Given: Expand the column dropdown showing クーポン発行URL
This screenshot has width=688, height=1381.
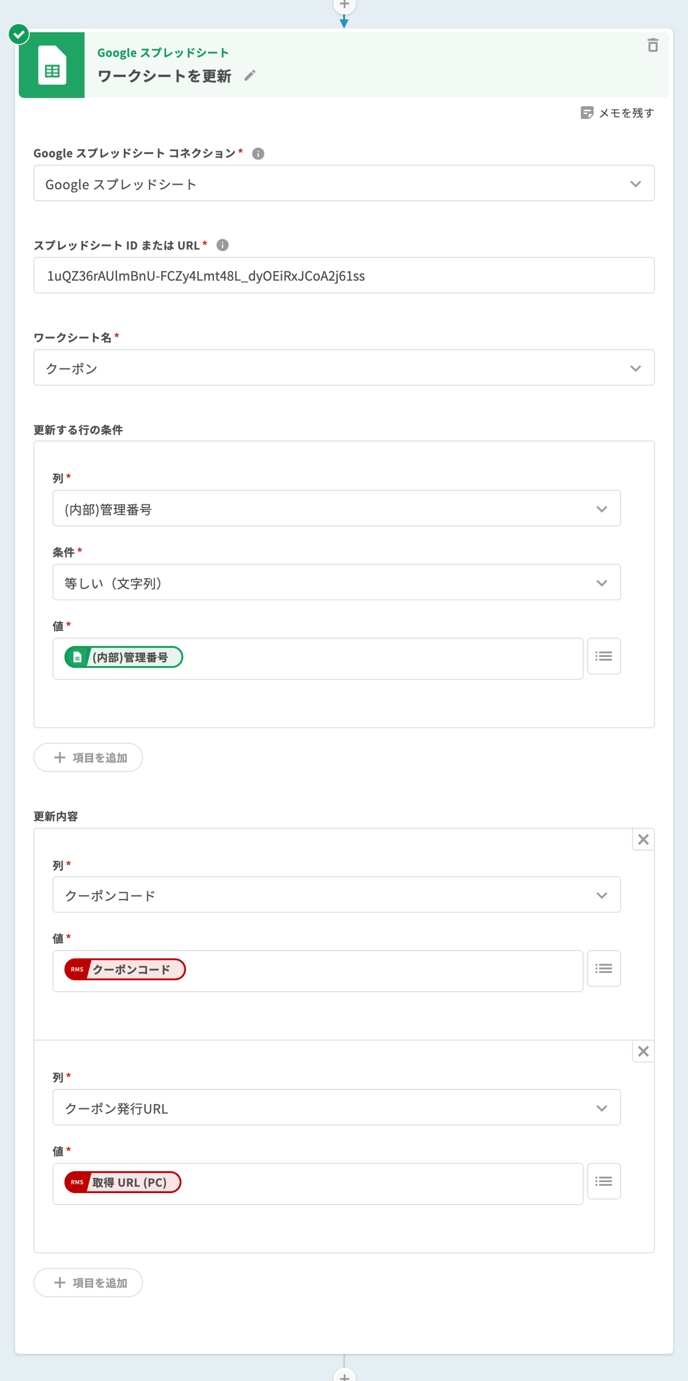Looking at the screenshot, I should 336,1108.
